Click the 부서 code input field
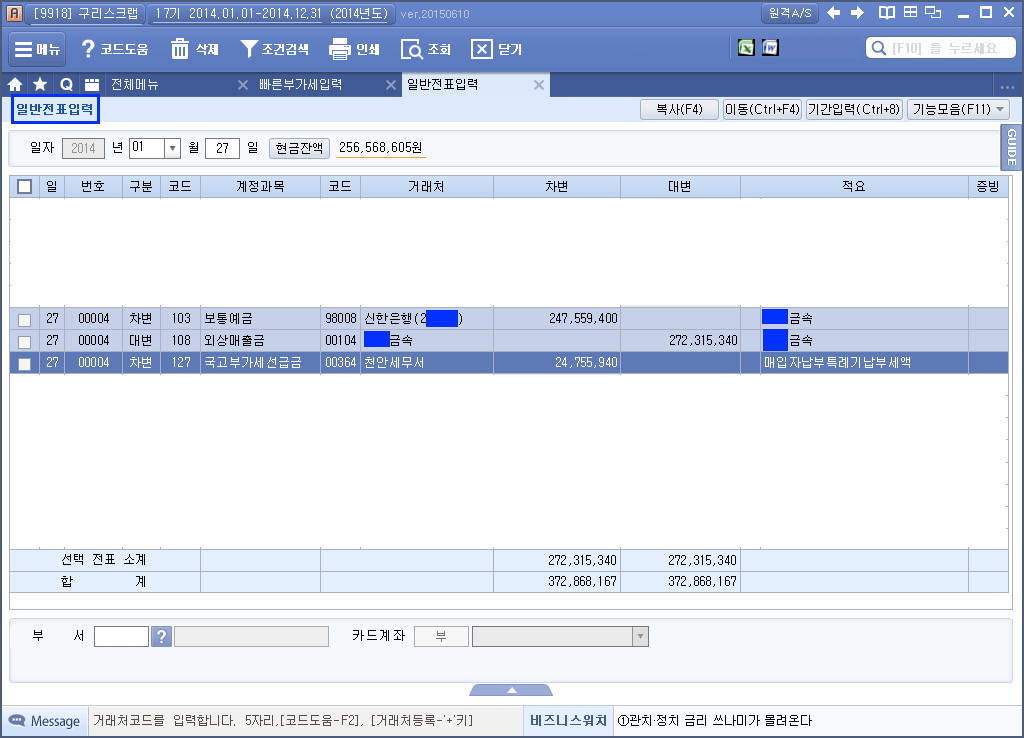 point(121,636)
